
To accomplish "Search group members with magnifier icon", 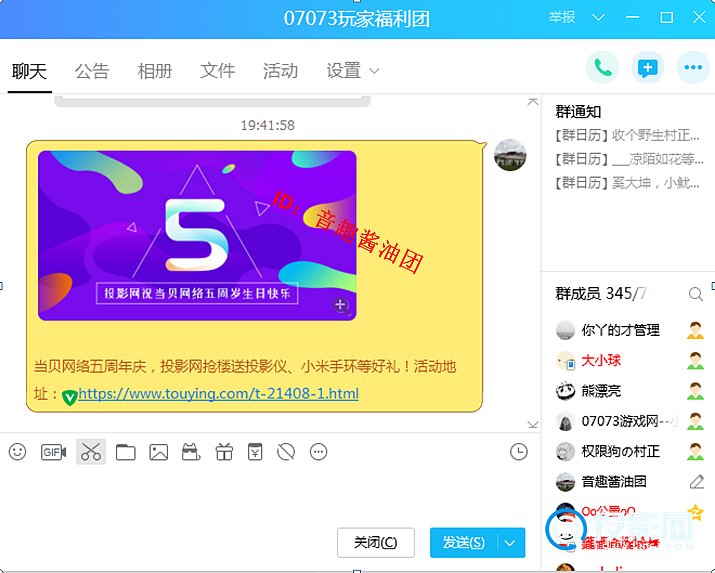I will click(x=695, y=294).
